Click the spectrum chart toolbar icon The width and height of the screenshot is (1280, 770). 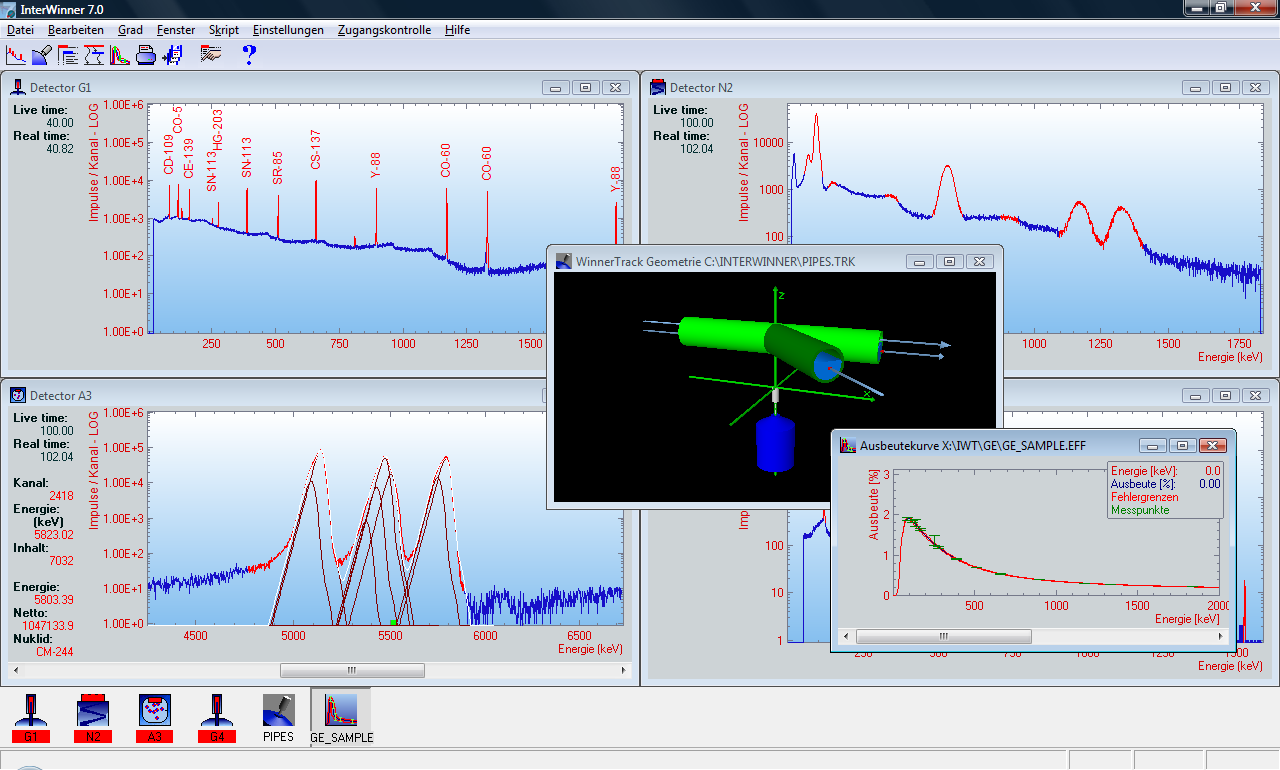point(15,55)
